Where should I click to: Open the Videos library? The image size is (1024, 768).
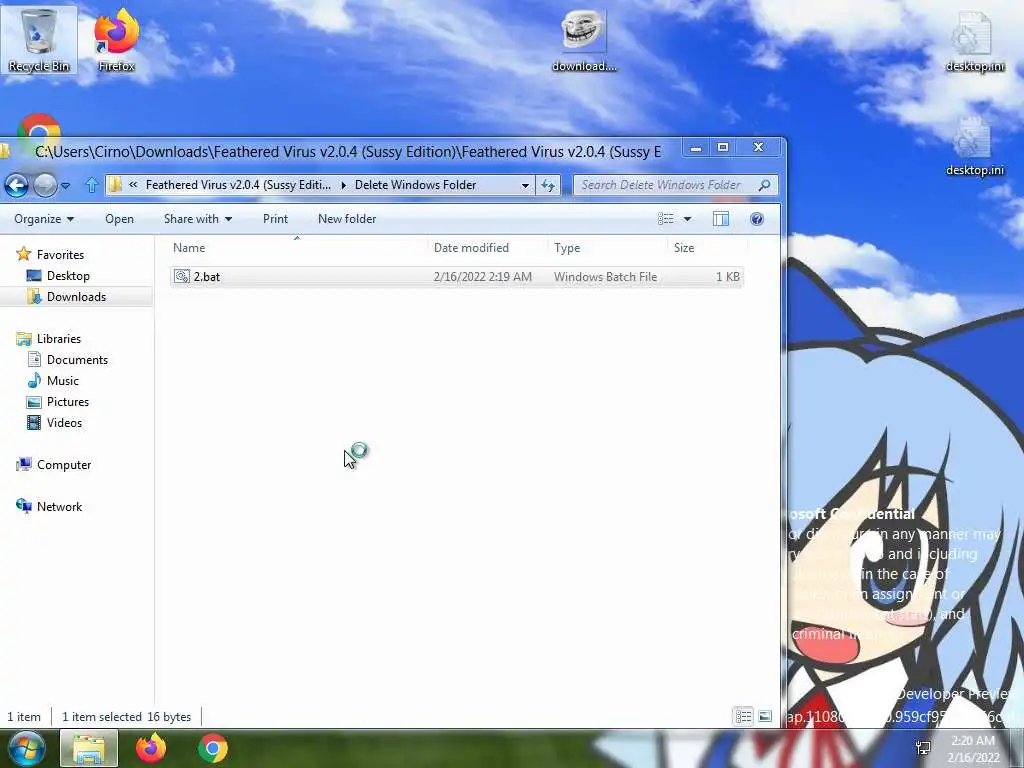click(64, 423)
